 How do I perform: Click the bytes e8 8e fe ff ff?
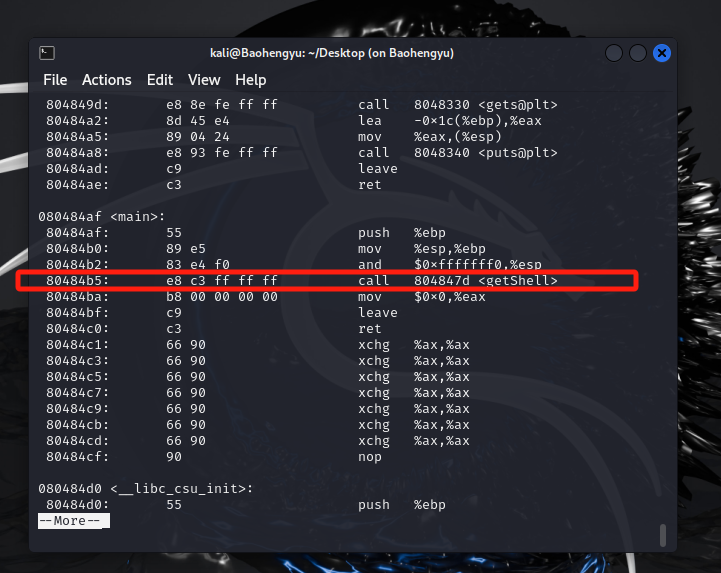(x=222, y=105)
